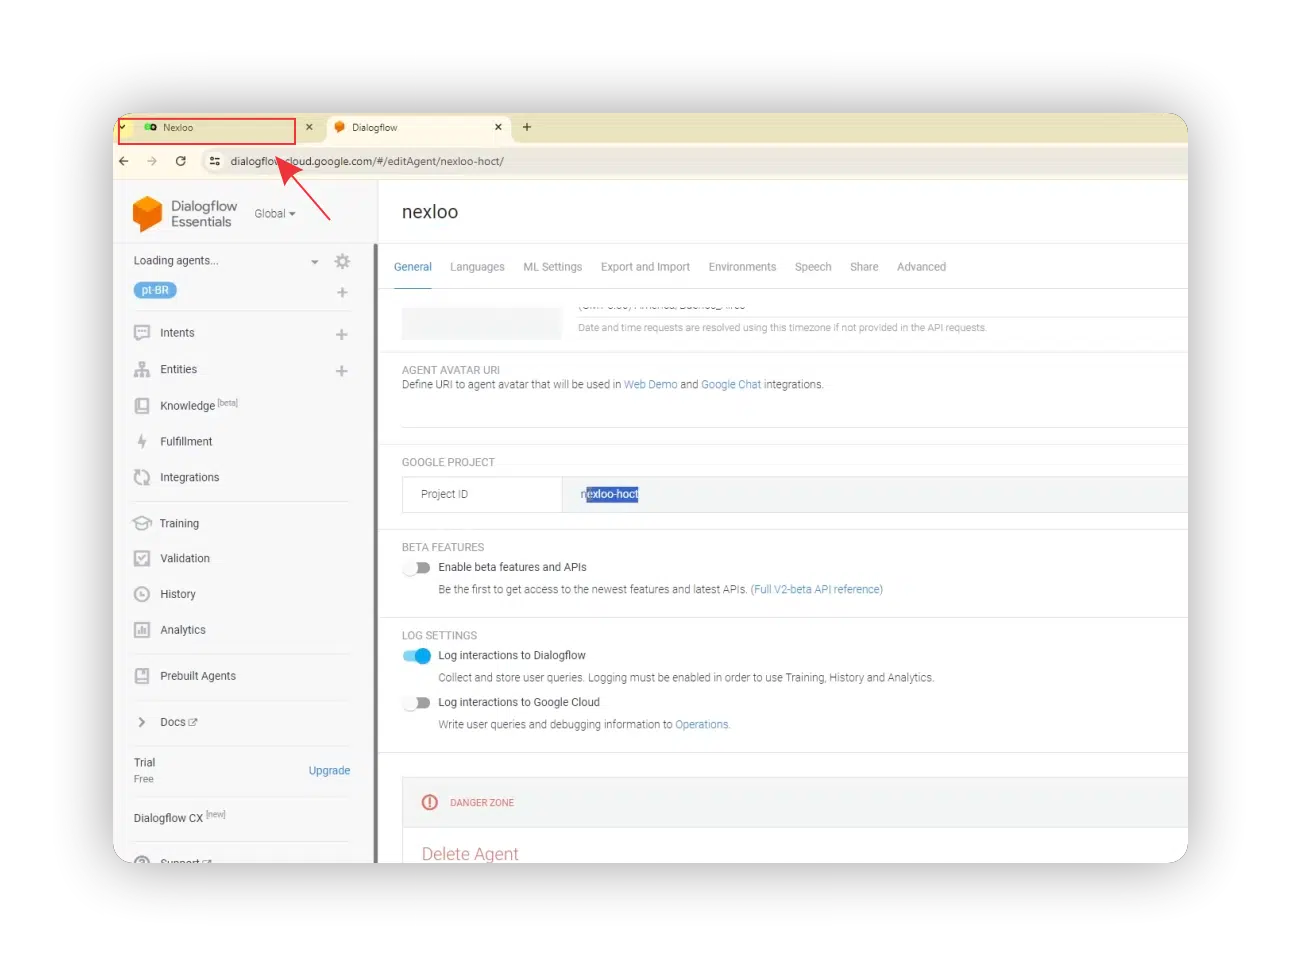Click the Fulfillment lightning icon
Viewport: 1301px width, 976px height.
(x=142, y=441)
